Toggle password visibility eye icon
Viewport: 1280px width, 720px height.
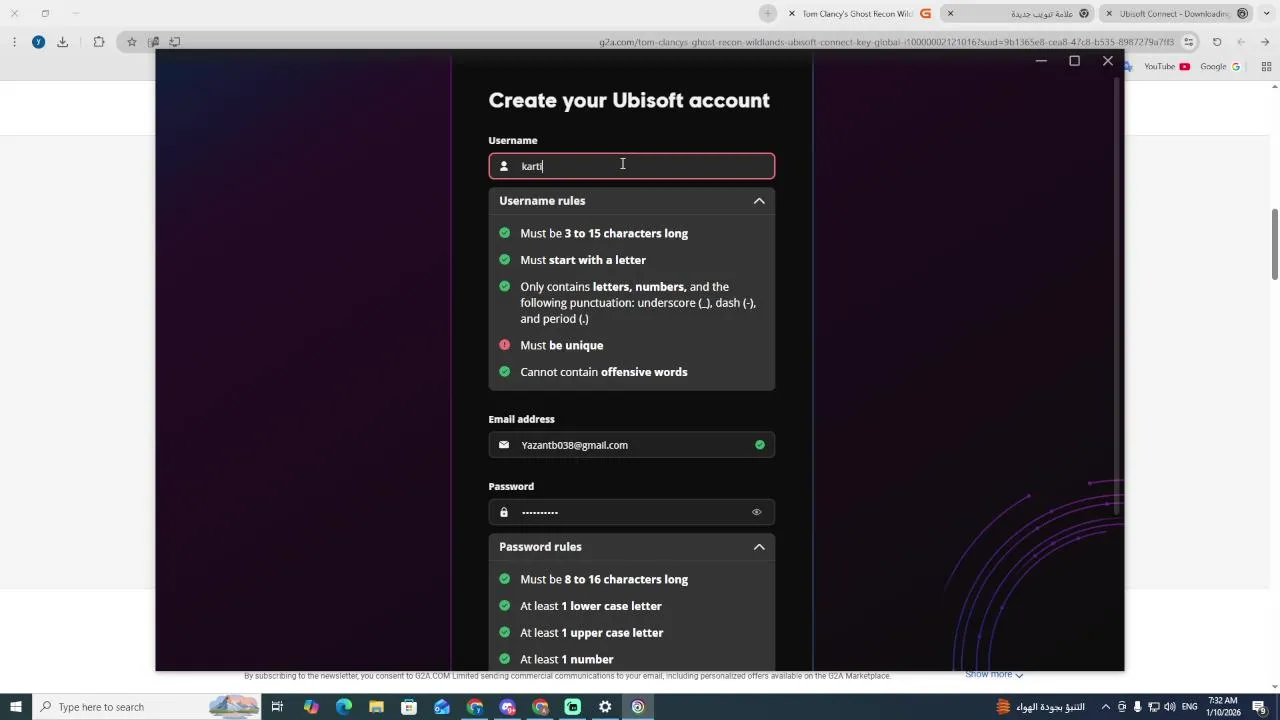(756, 512)
